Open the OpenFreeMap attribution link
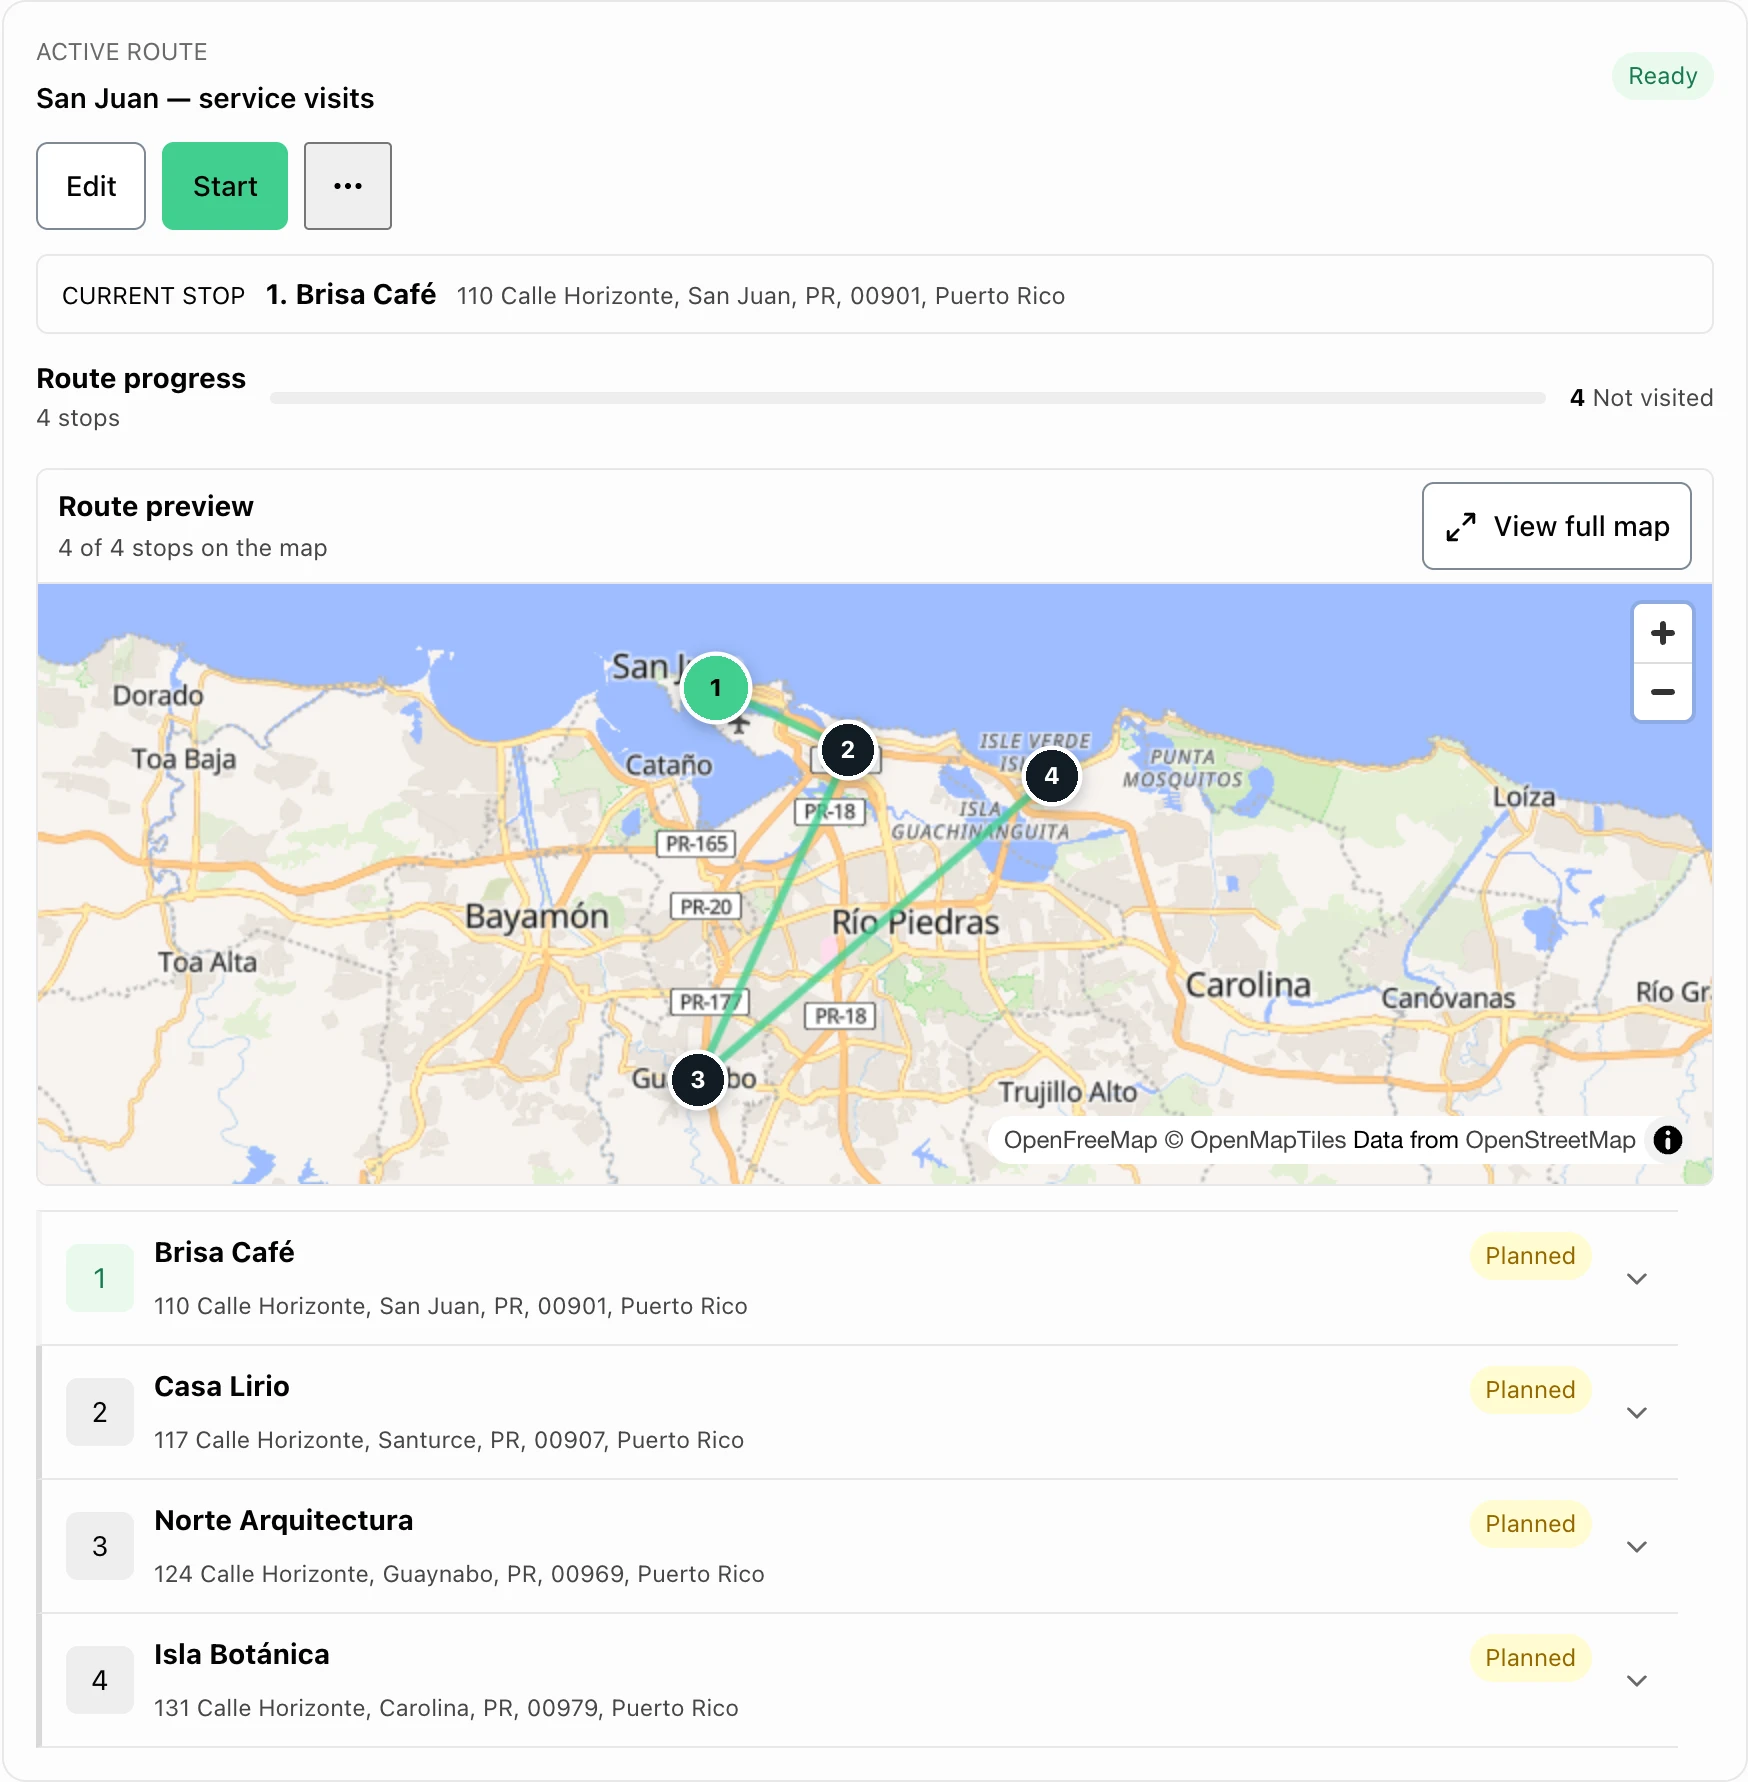The width and height of the screenshot is (1748, 1782). (x=1080, y=1140)
